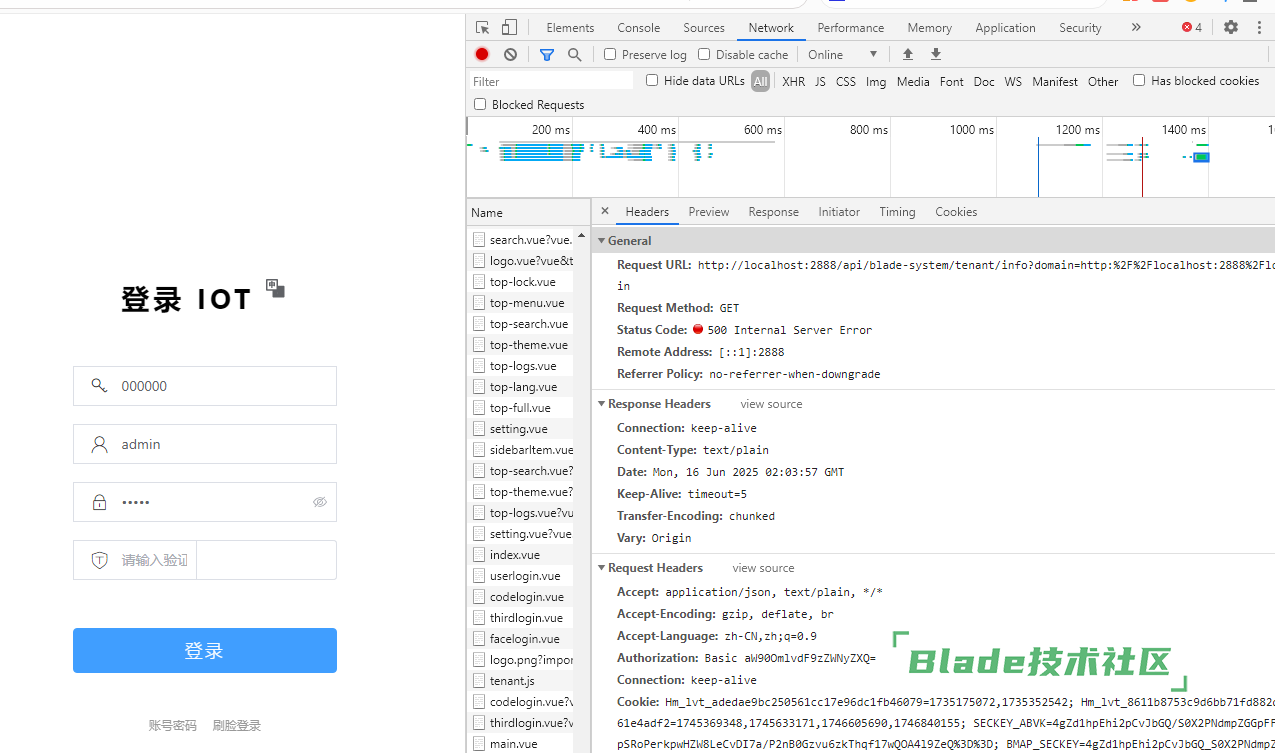This screenshot has width=1275, height=753.
Task: Switch to 账号密码 login mode
Action: tap(173, 726)
